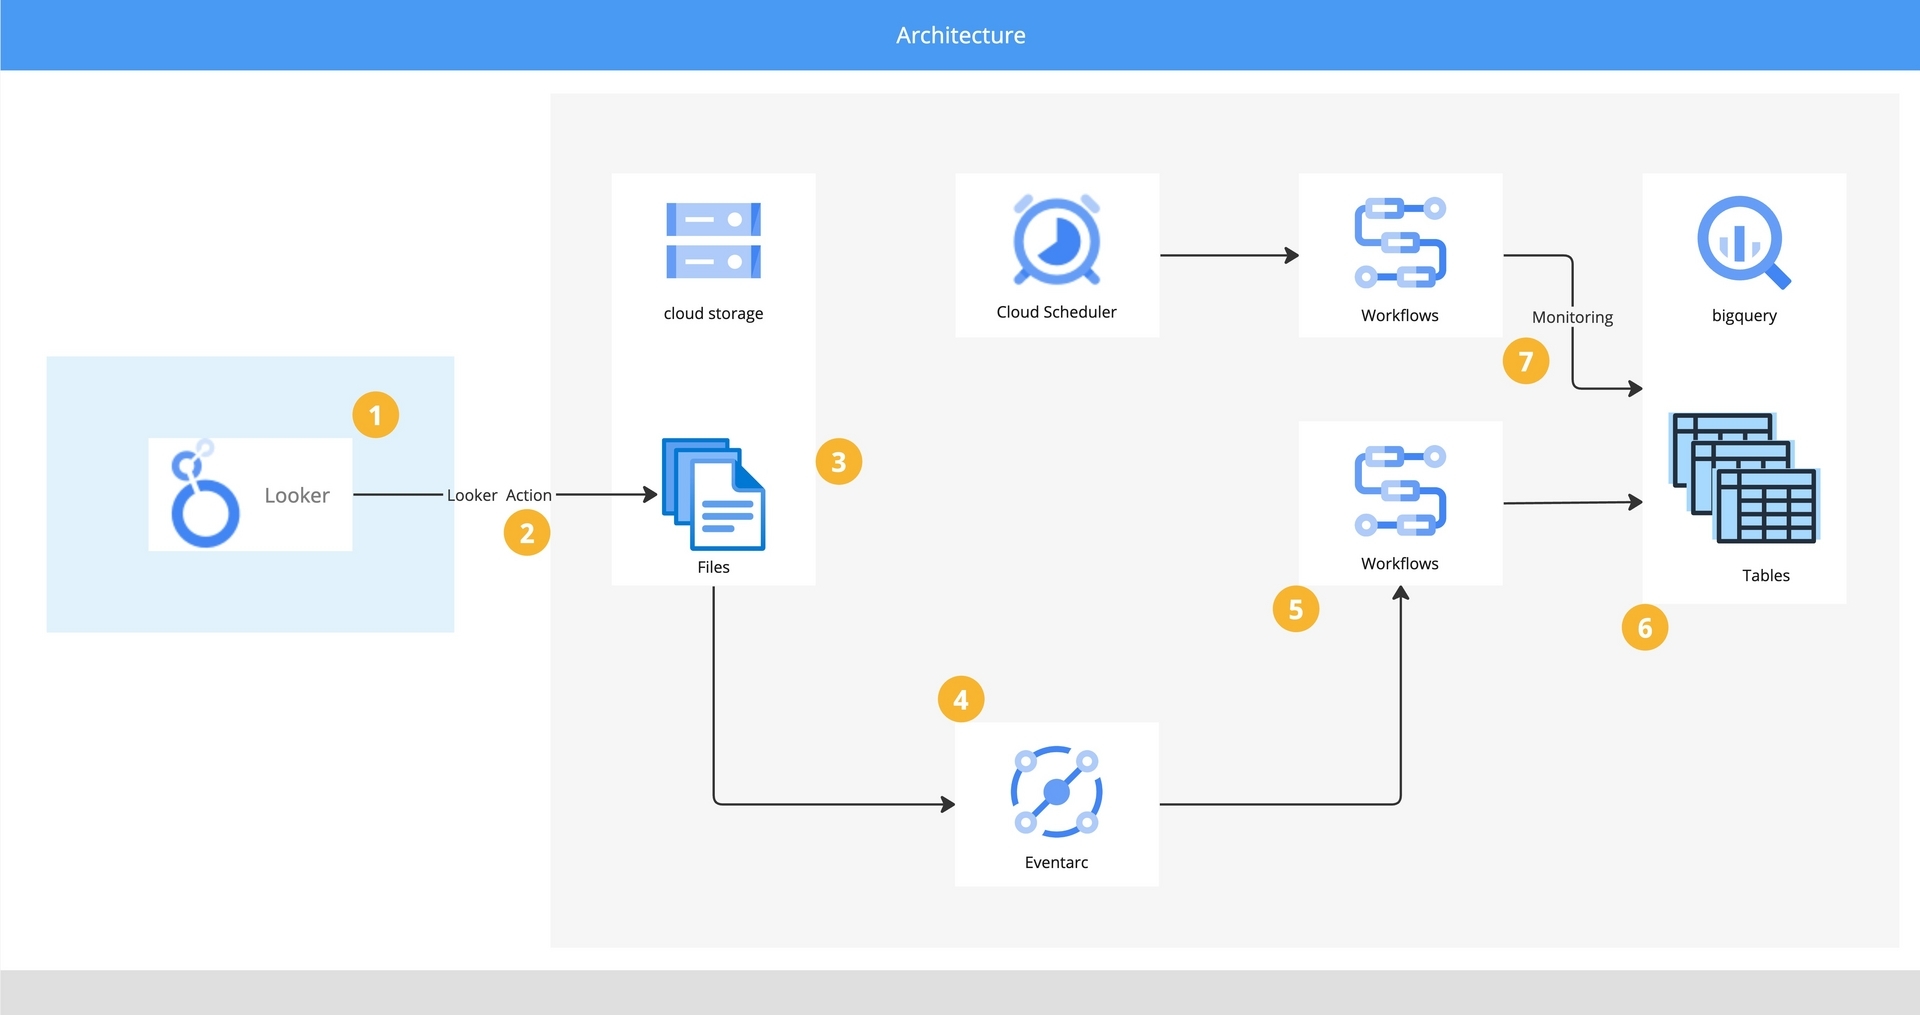Viewport: 1920px width, 1015px height.
Task: Click the Tables stacked grid icon
Action: point(1744,478)
